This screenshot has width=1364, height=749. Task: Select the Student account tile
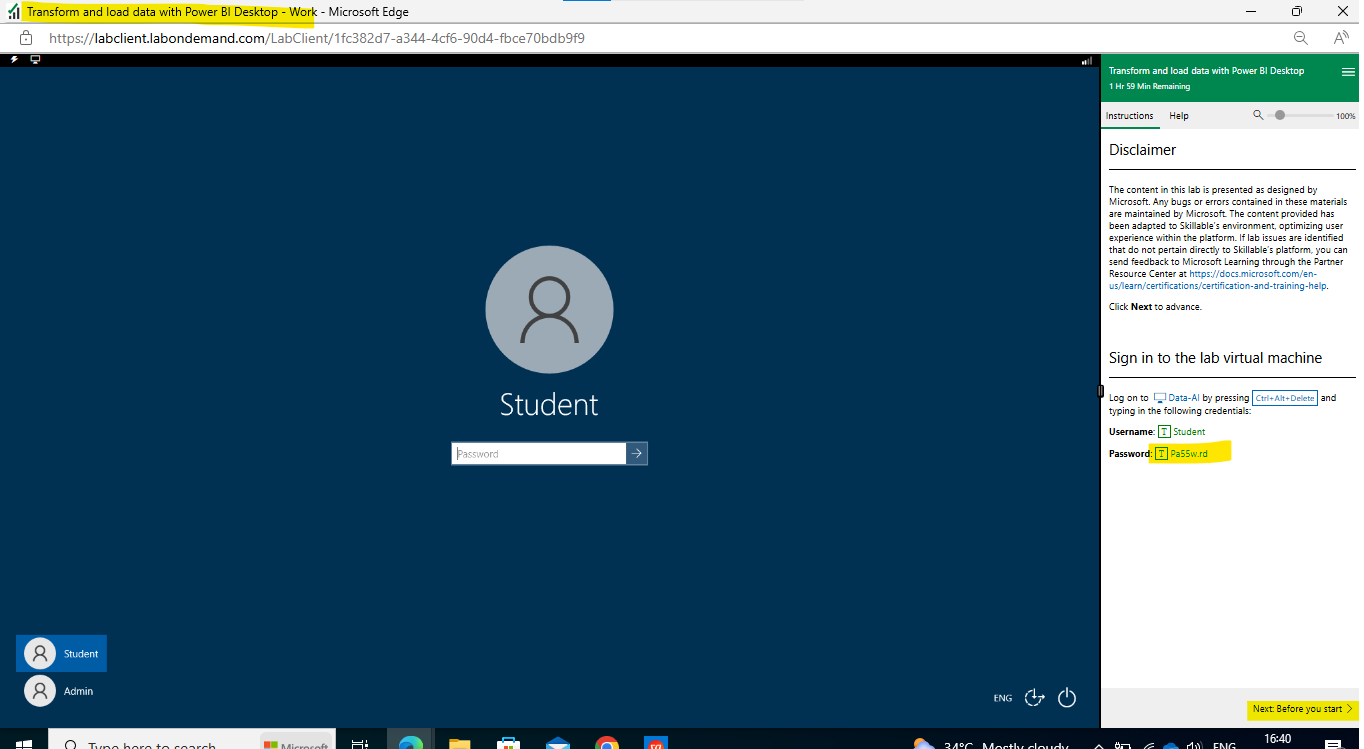tap(61, 654)
